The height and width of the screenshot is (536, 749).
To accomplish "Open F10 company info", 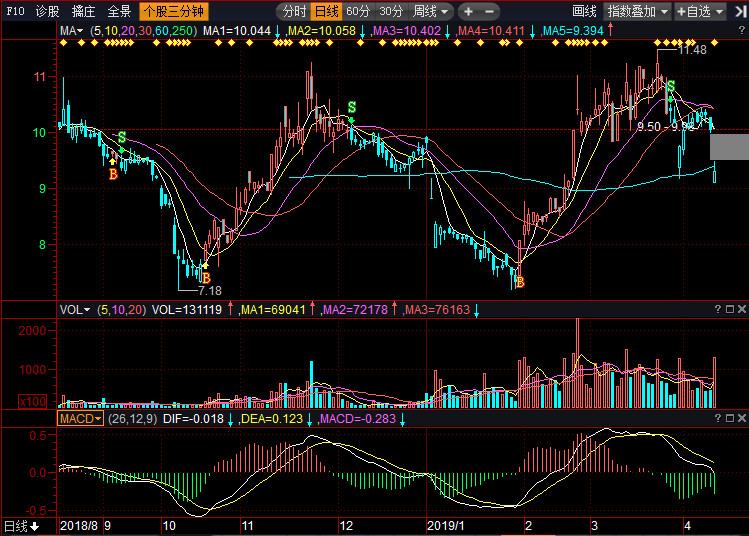I will [15, 12].
